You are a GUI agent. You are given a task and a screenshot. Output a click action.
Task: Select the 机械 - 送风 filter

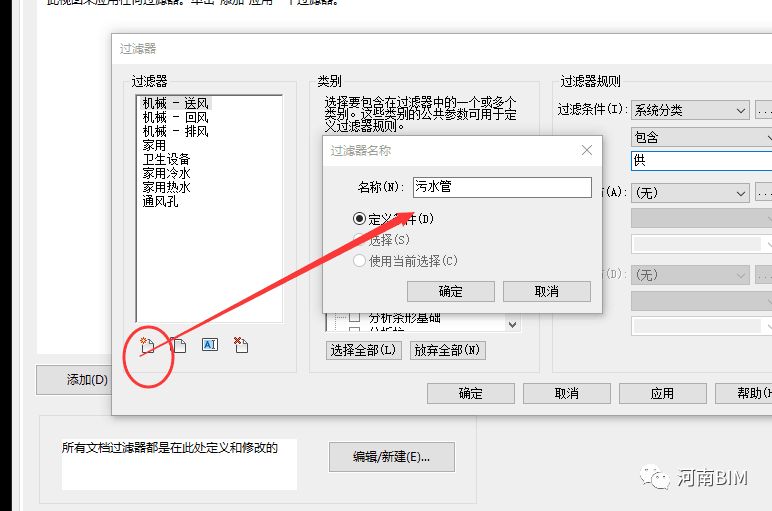point(175,103)
